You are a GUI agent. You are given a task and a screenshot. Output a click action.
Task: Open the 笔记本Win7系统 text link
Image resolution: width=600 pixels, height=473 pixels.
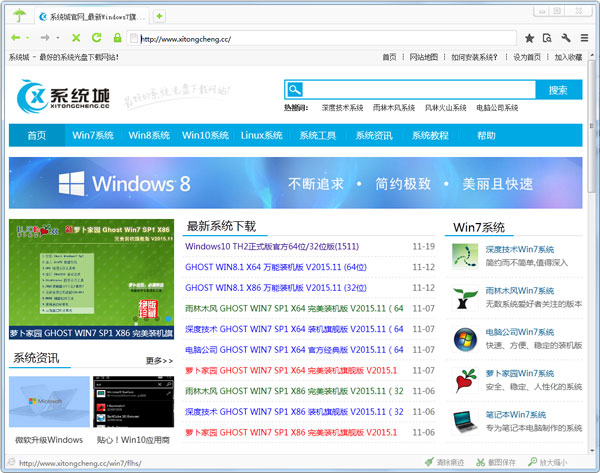click(516, 415)
